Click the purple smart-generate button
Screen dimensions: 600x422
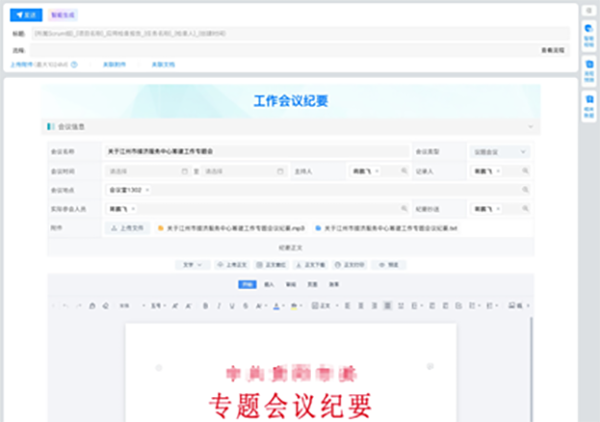[63, 15]
